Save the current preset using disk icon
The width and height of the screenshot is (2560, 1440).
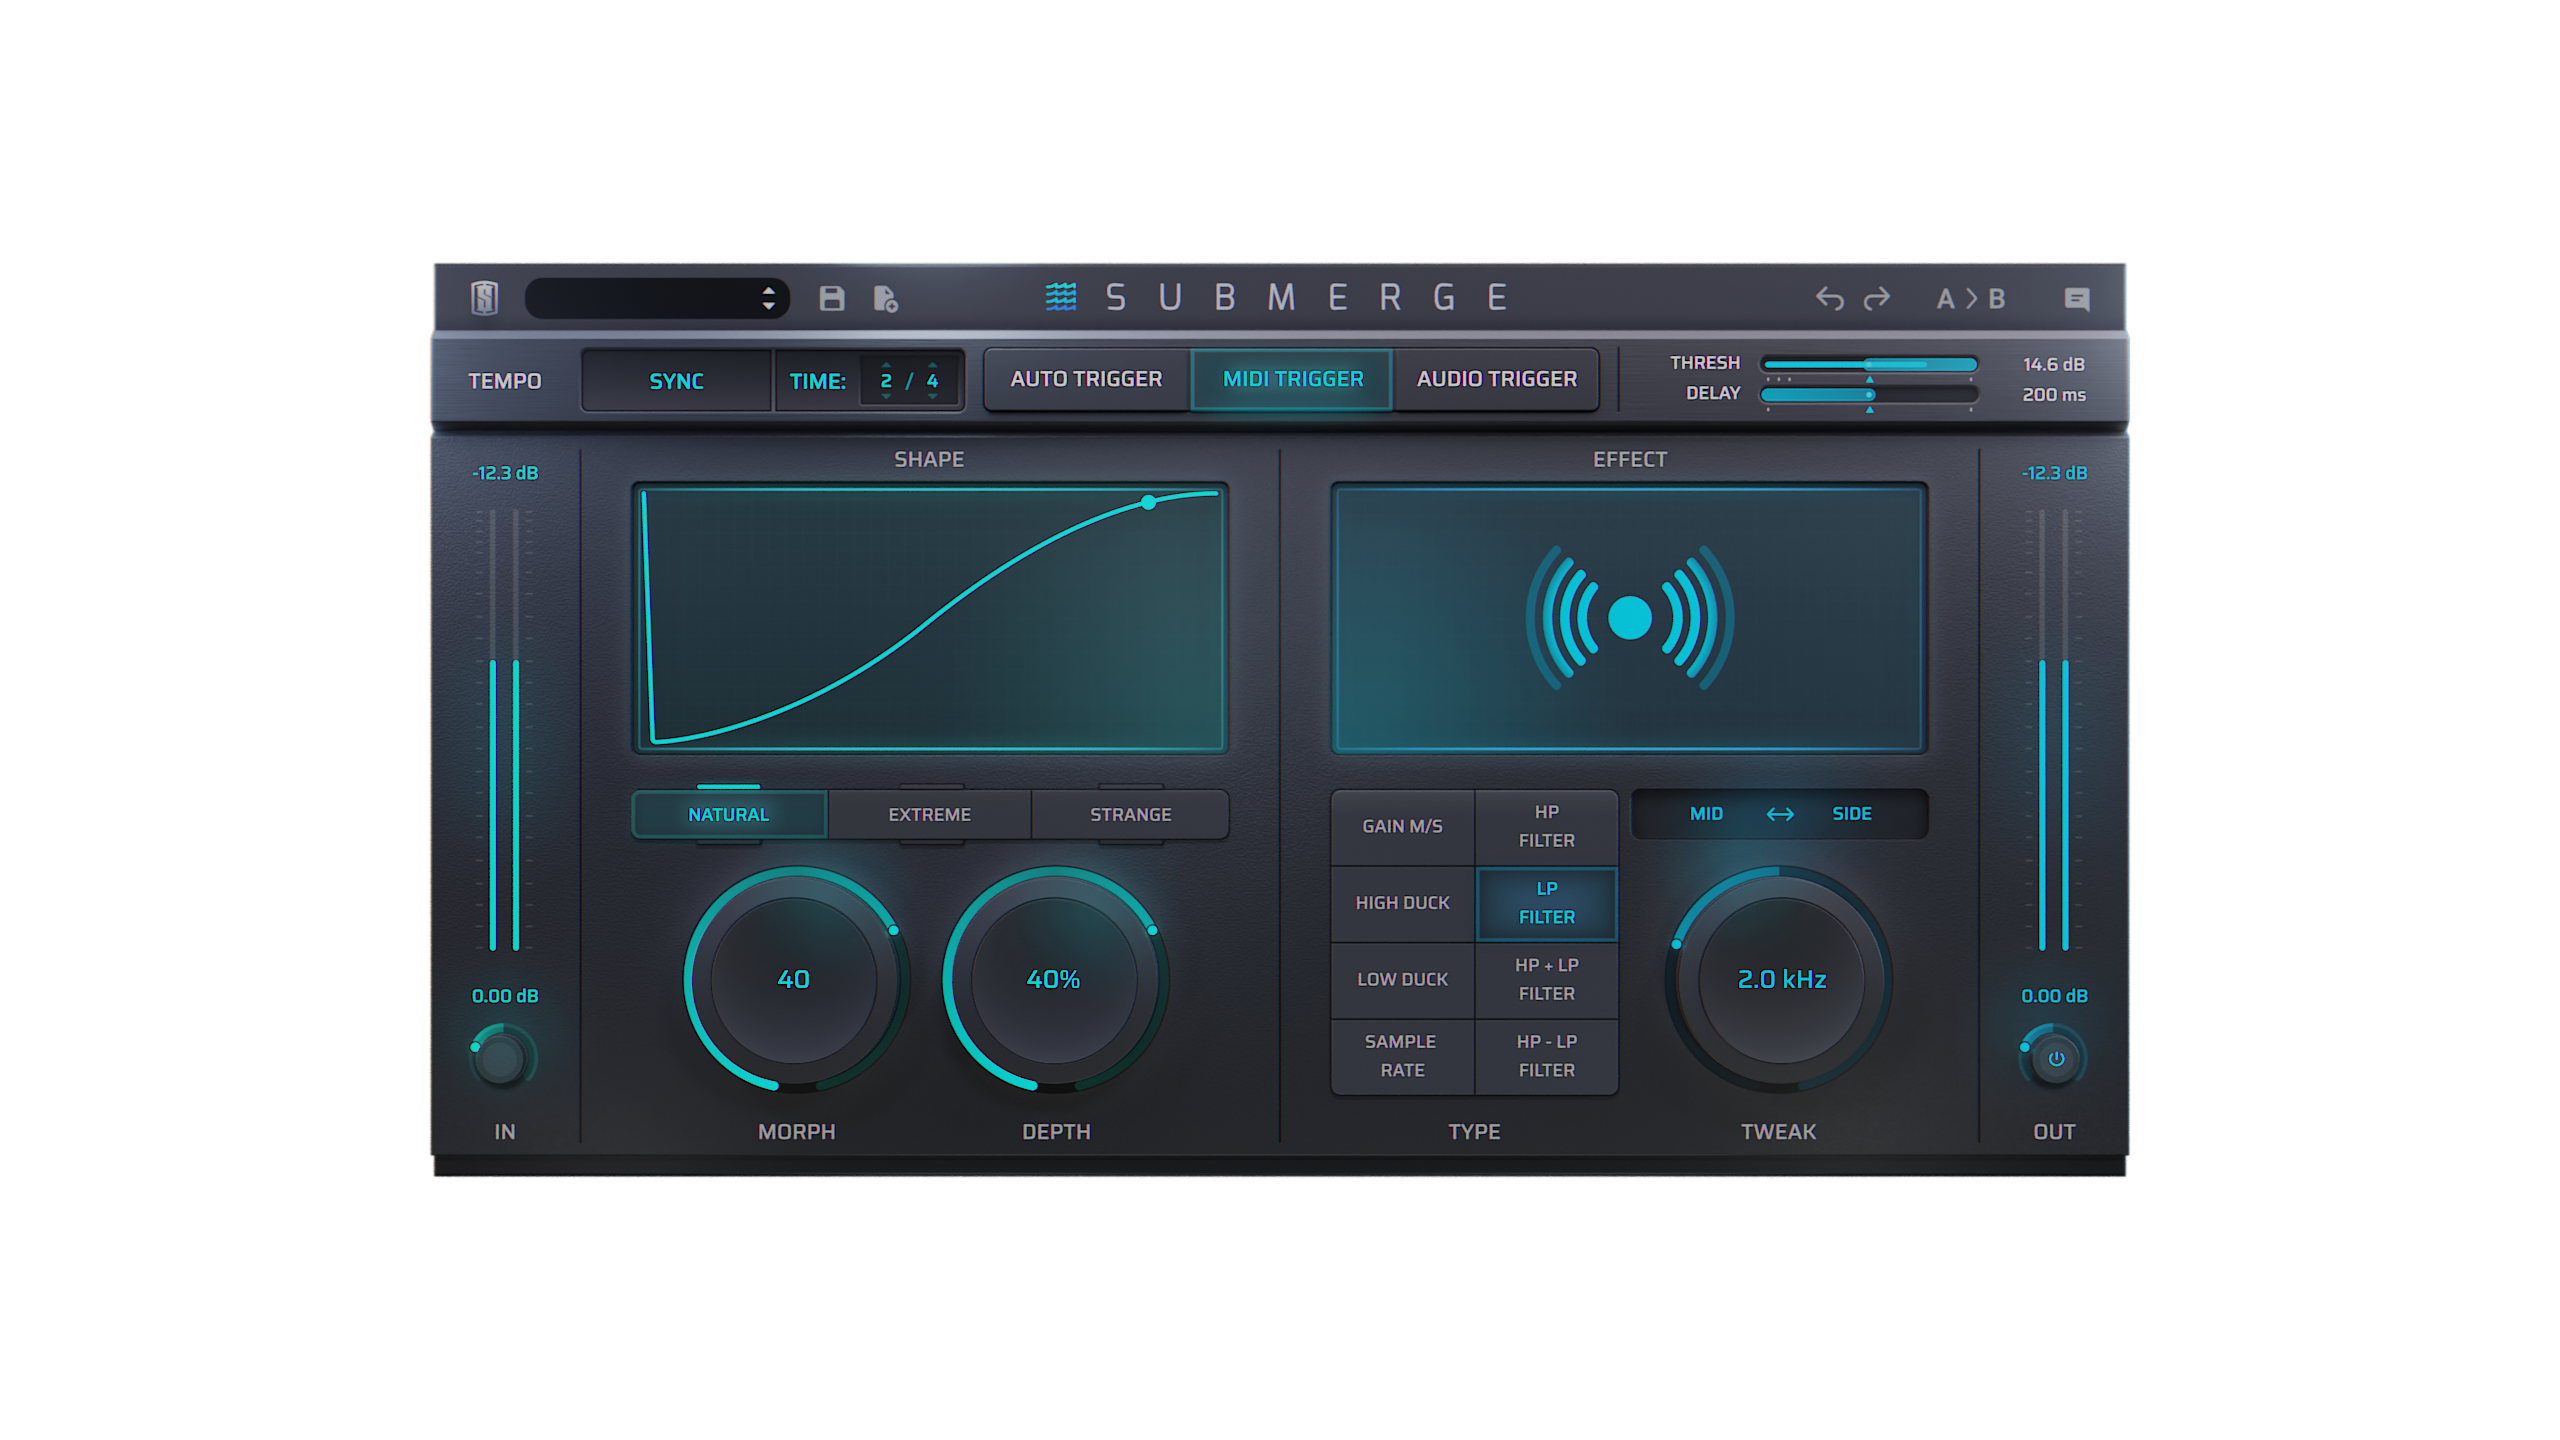click(832, 297)
